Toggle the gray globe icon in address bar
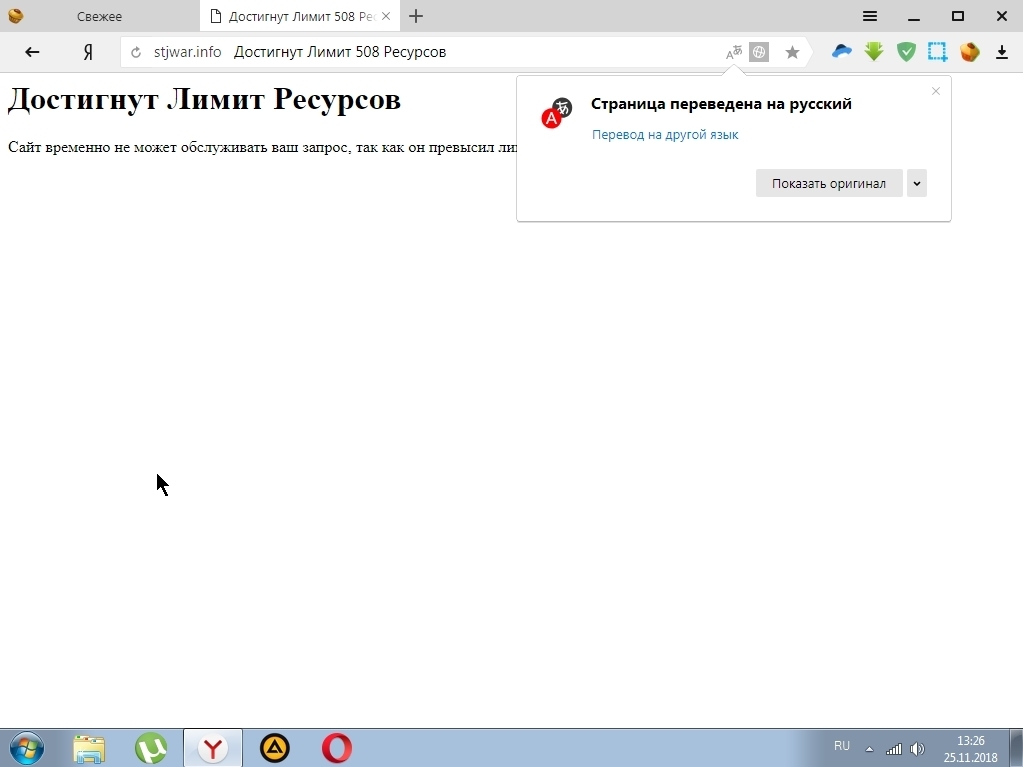1023x767 pixels. coord(759,53)
